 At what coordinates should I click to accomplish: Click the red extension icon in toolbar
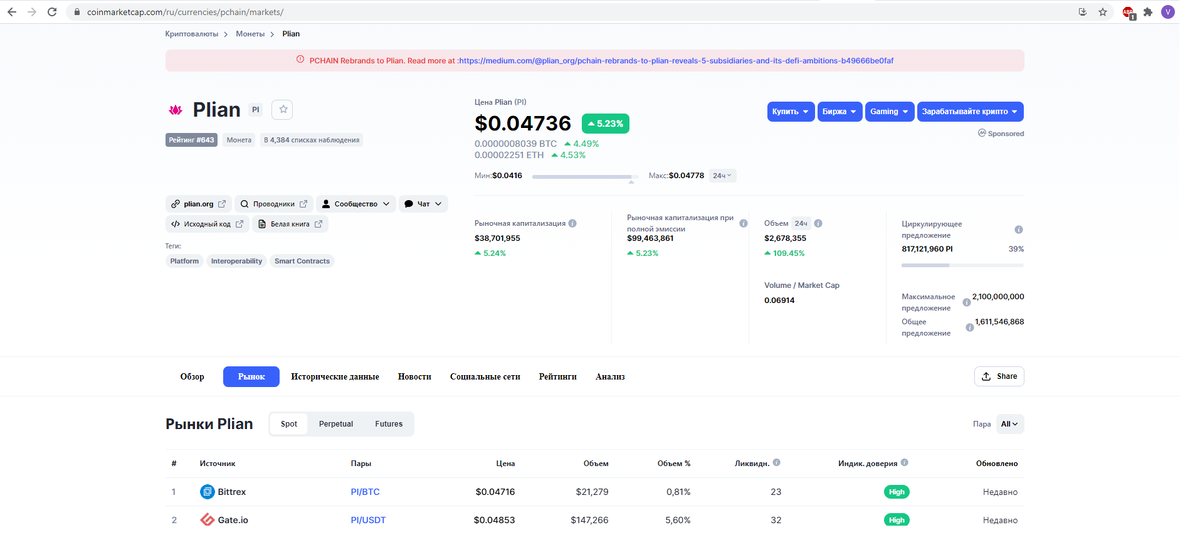(1129, 13)
